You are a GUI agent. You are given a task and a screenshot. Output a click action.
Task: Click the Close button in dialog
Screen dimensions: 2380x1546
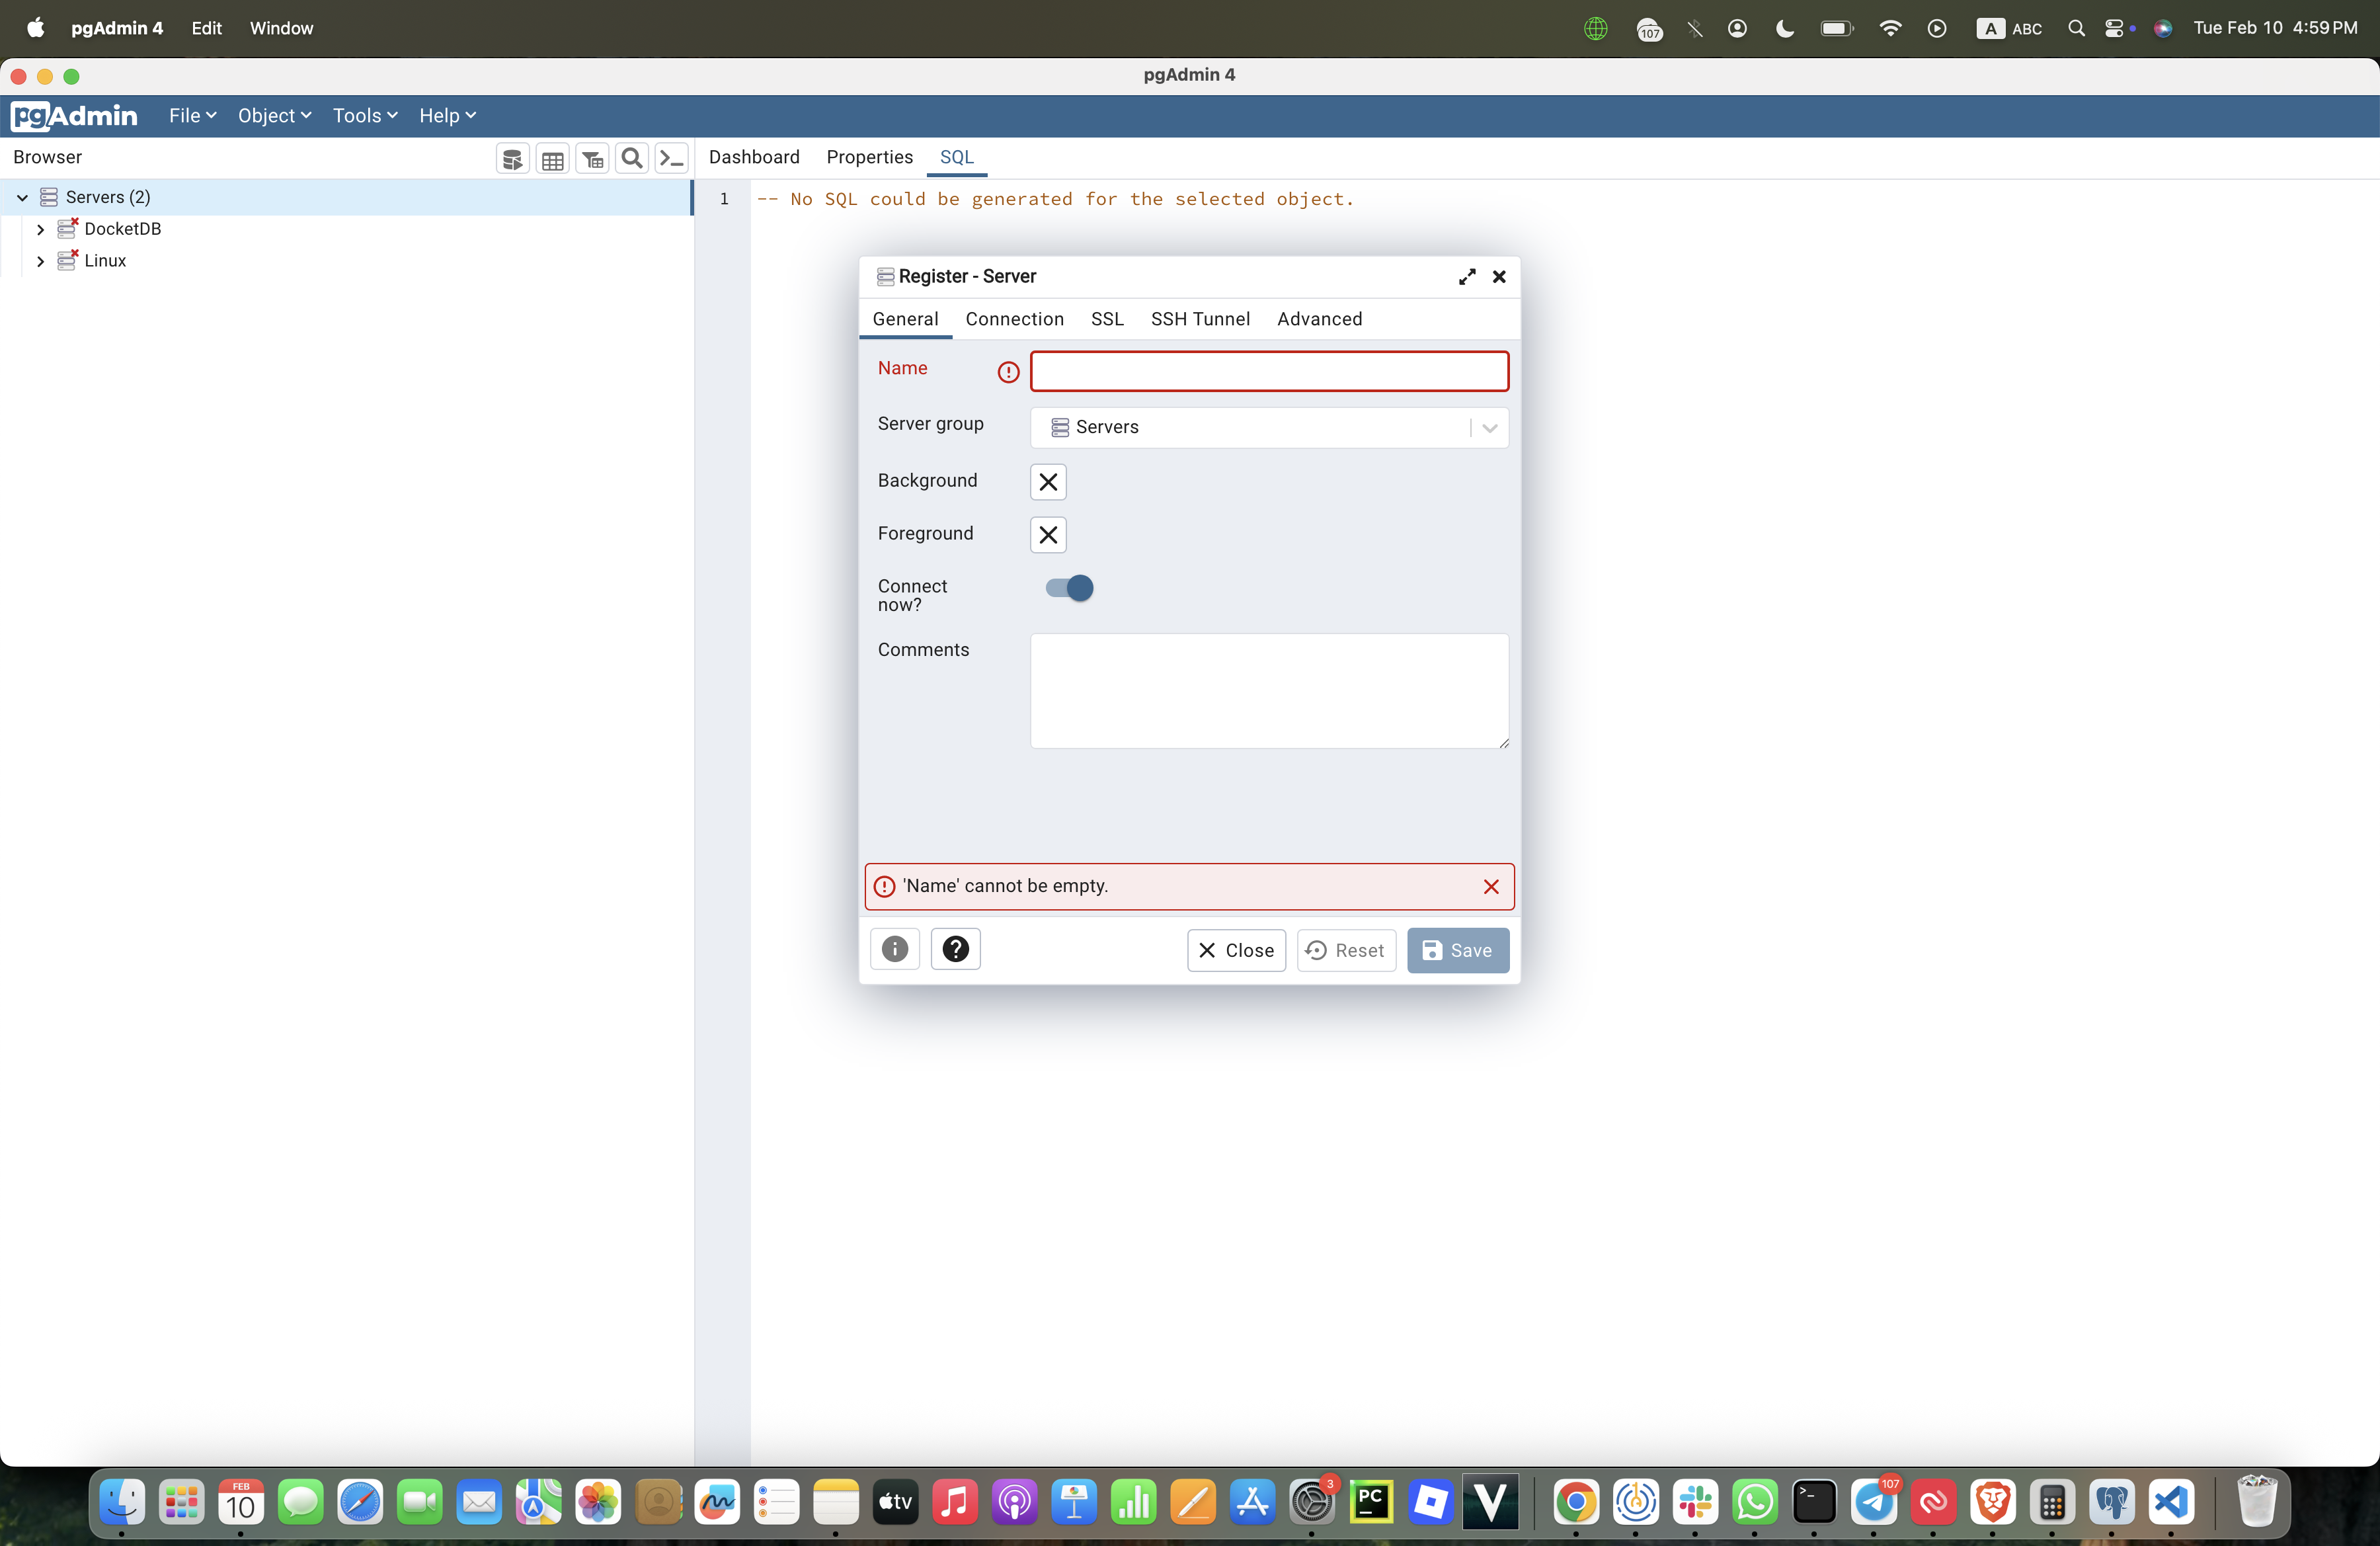click(1236, 950)
